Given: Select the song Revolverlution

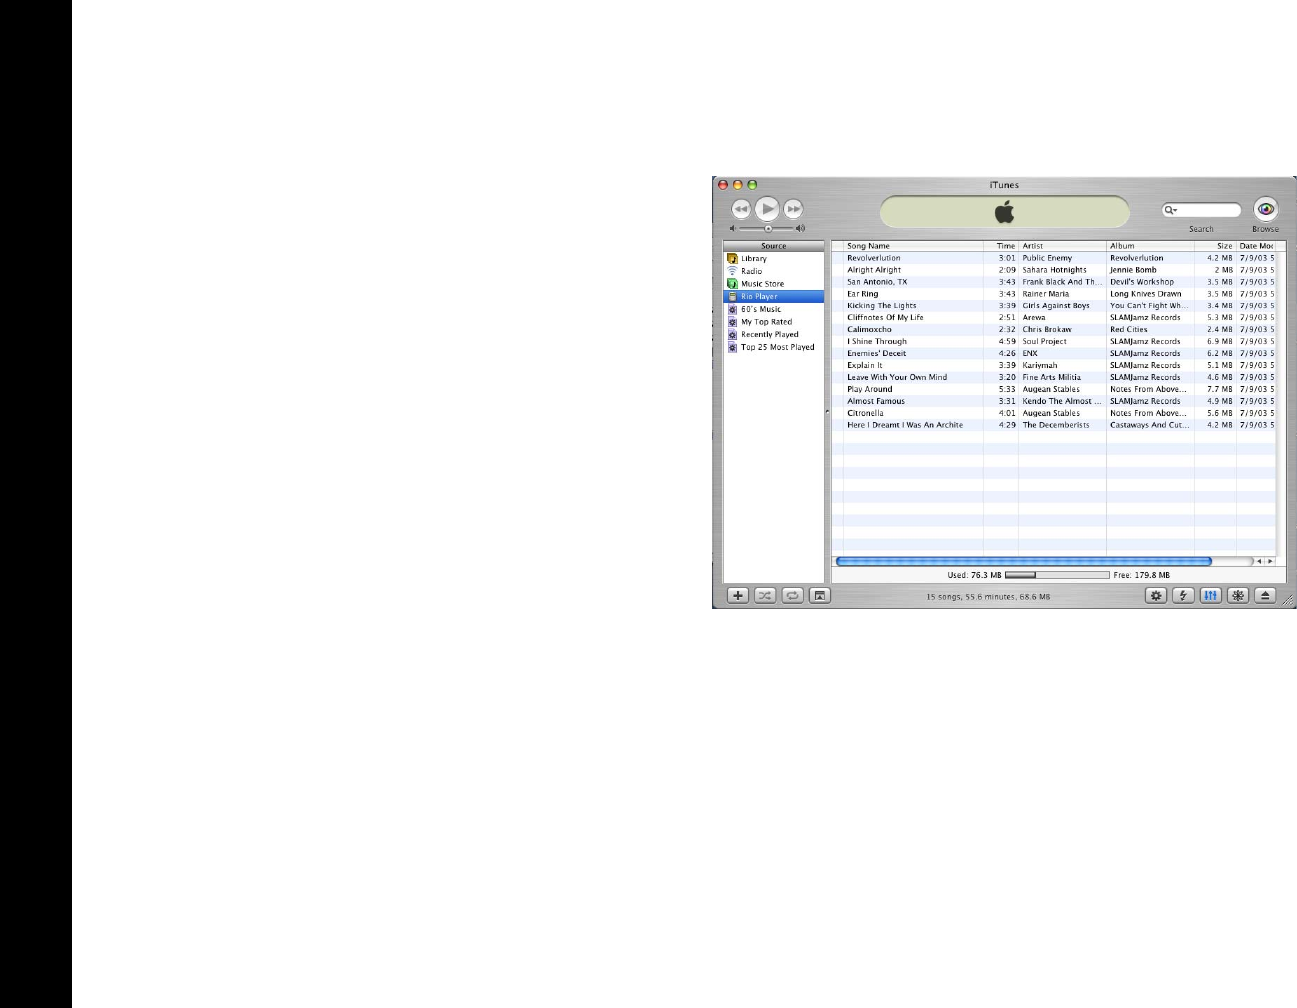Looking at the screenshot, I should tap(874, 258).
